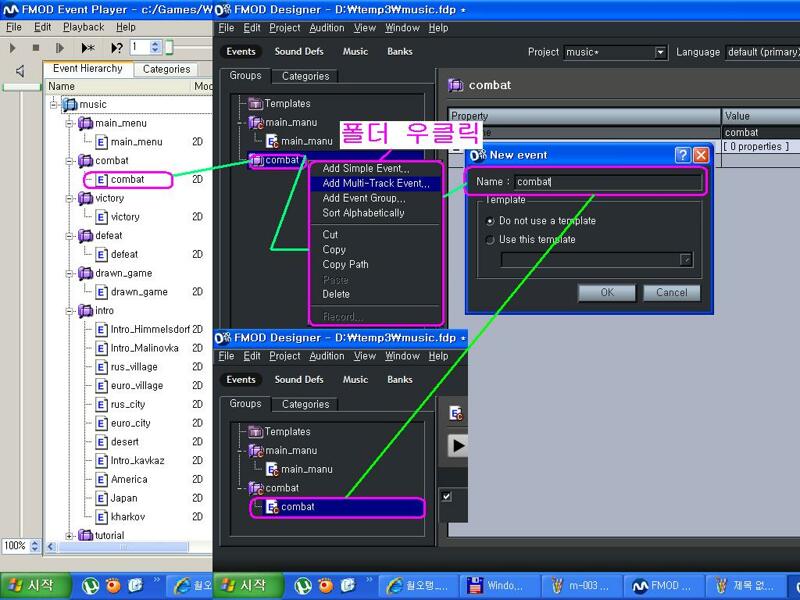Choose Add Event Group... from context menu
The height and width of the screenshot is (600, 800).
[376, 198]
